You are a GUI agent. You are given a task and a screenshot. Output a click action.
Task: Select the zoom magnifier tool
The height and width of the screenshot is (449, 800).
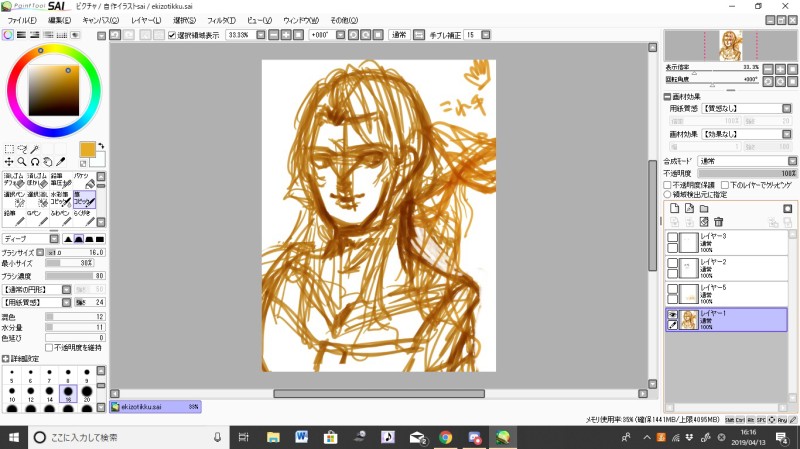coord(22,162)
